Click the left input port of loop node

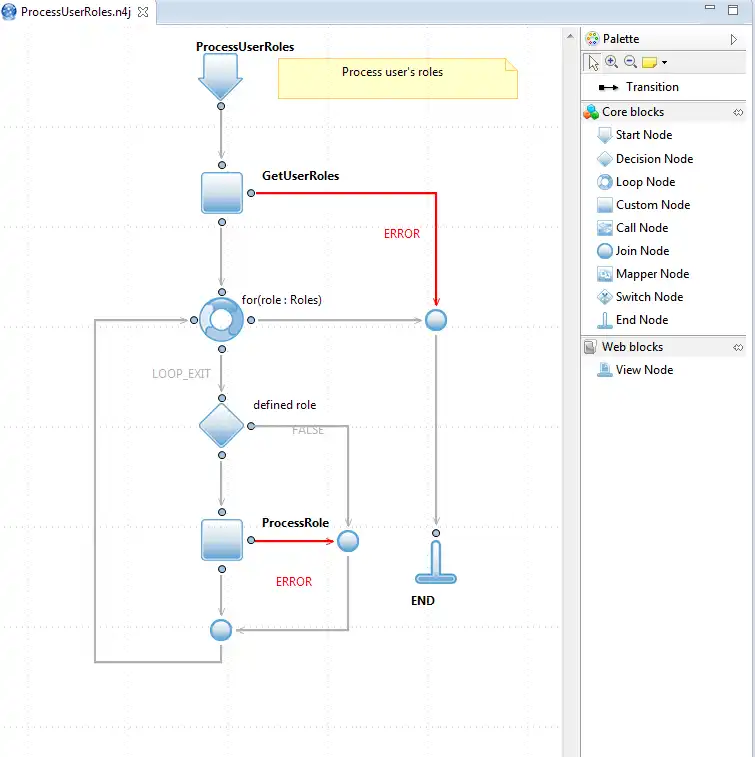coord(194,320)
